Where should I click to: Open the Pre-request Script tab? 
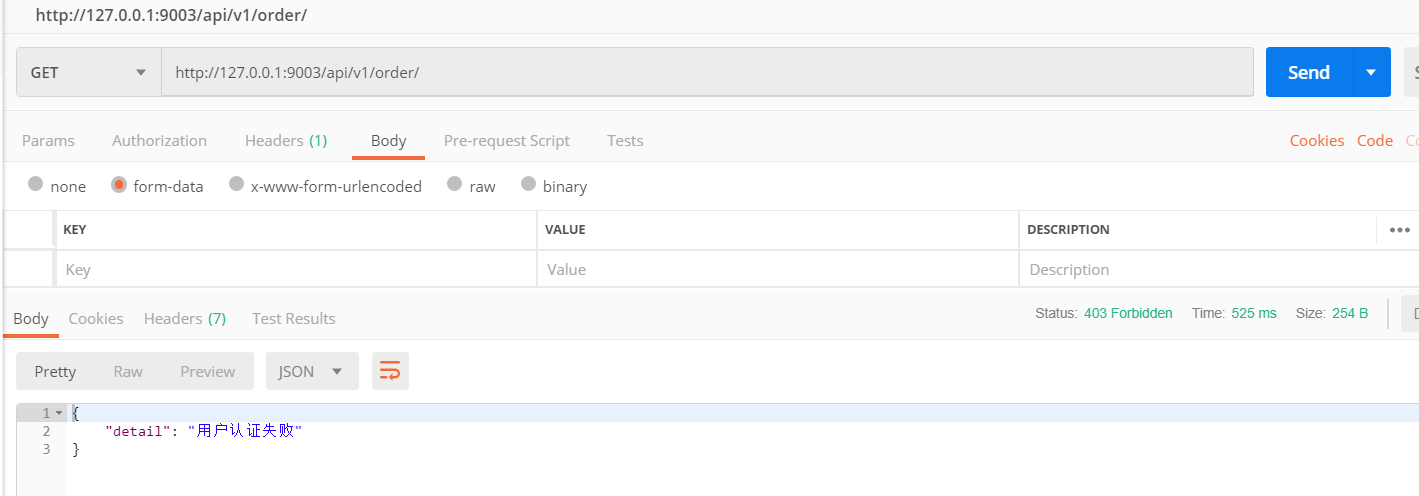coord(507,141)
